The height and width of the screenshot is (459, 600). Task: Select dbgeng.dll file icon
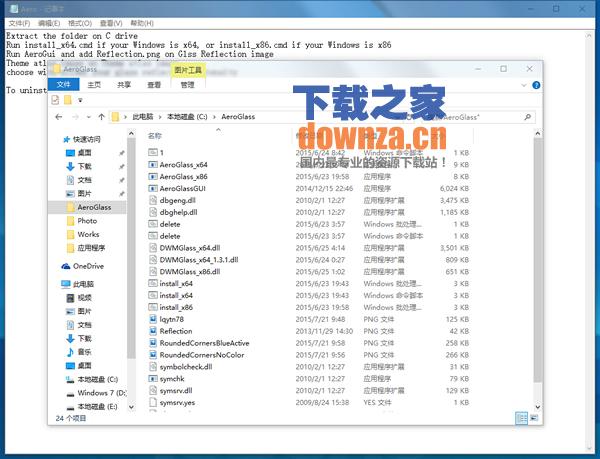click(153, 200)
